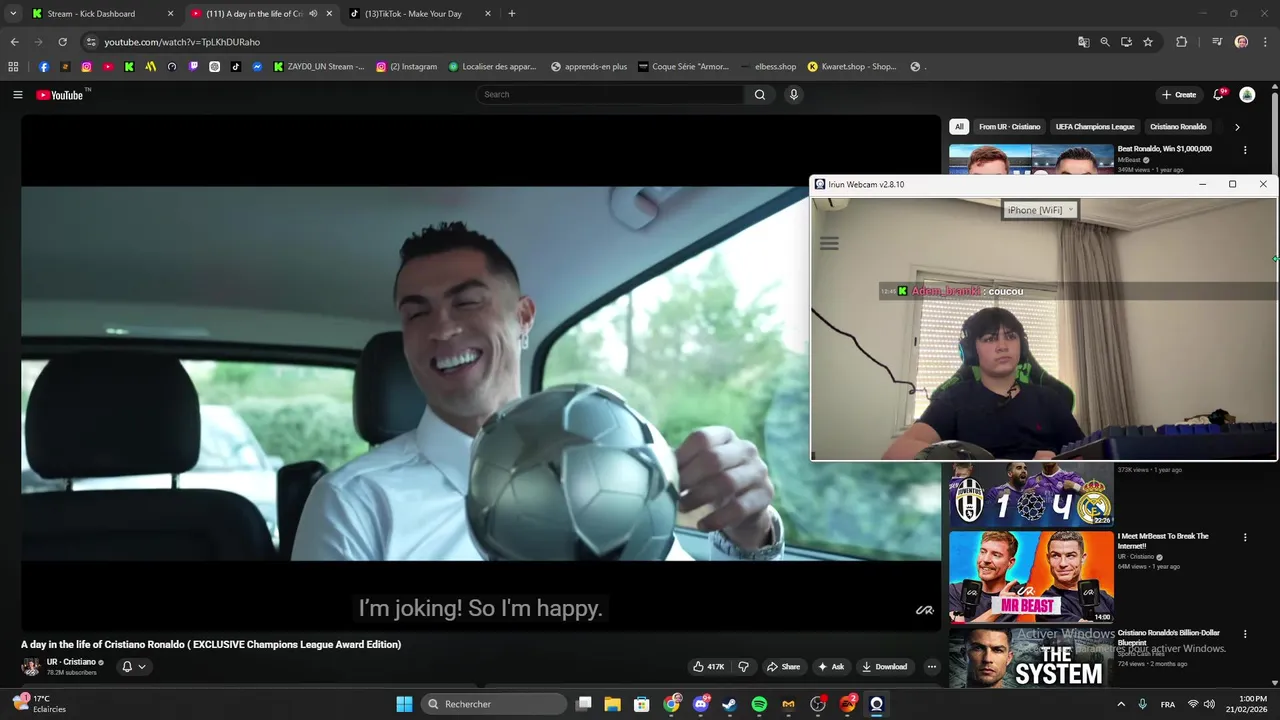
Task: Bookmark this page with star icon
Action: click(1148, 42)
